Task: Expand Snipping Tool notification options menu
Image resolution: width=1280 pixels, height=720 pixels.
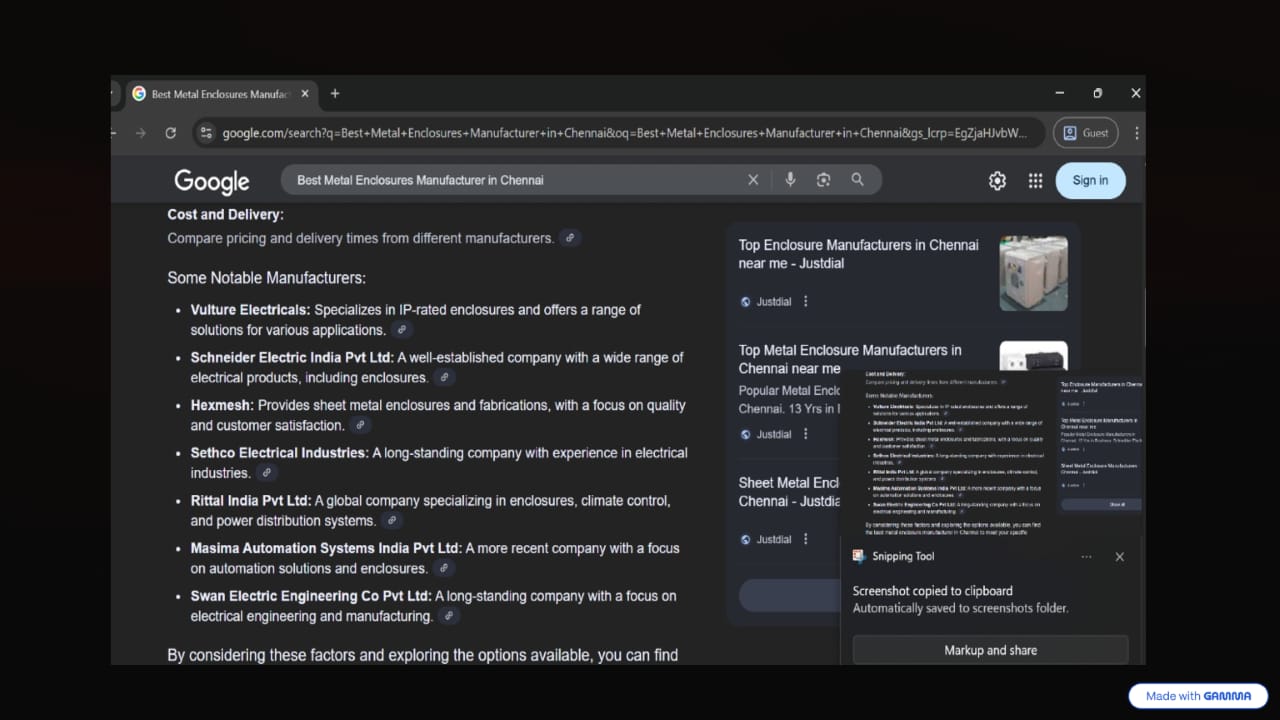Action: point(1086,557)
